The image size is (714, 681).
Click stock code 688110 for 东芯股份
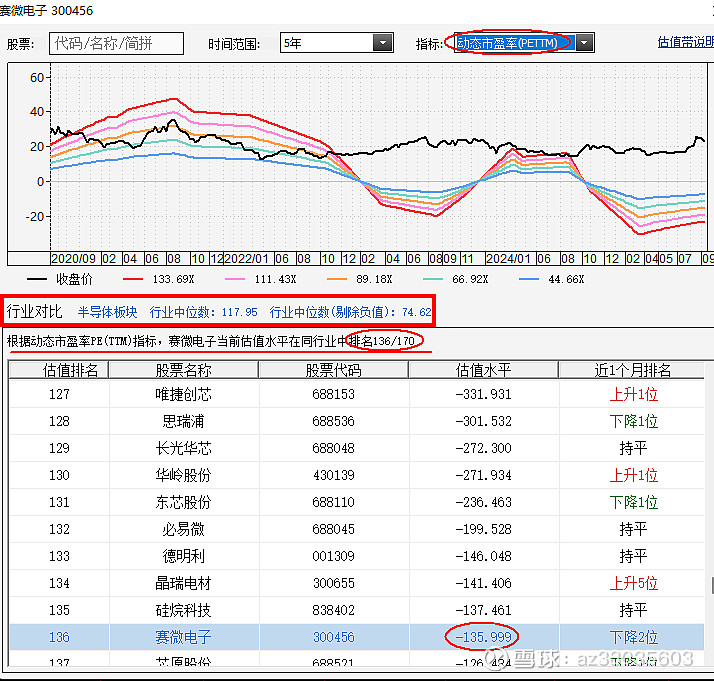point(333,502)
